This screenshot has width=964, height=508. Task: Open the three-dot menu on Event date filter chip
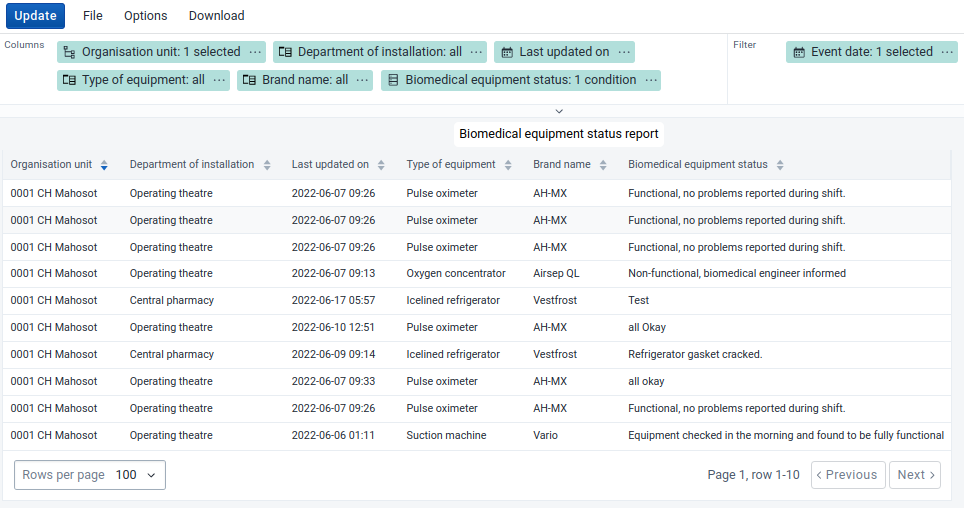947,52
